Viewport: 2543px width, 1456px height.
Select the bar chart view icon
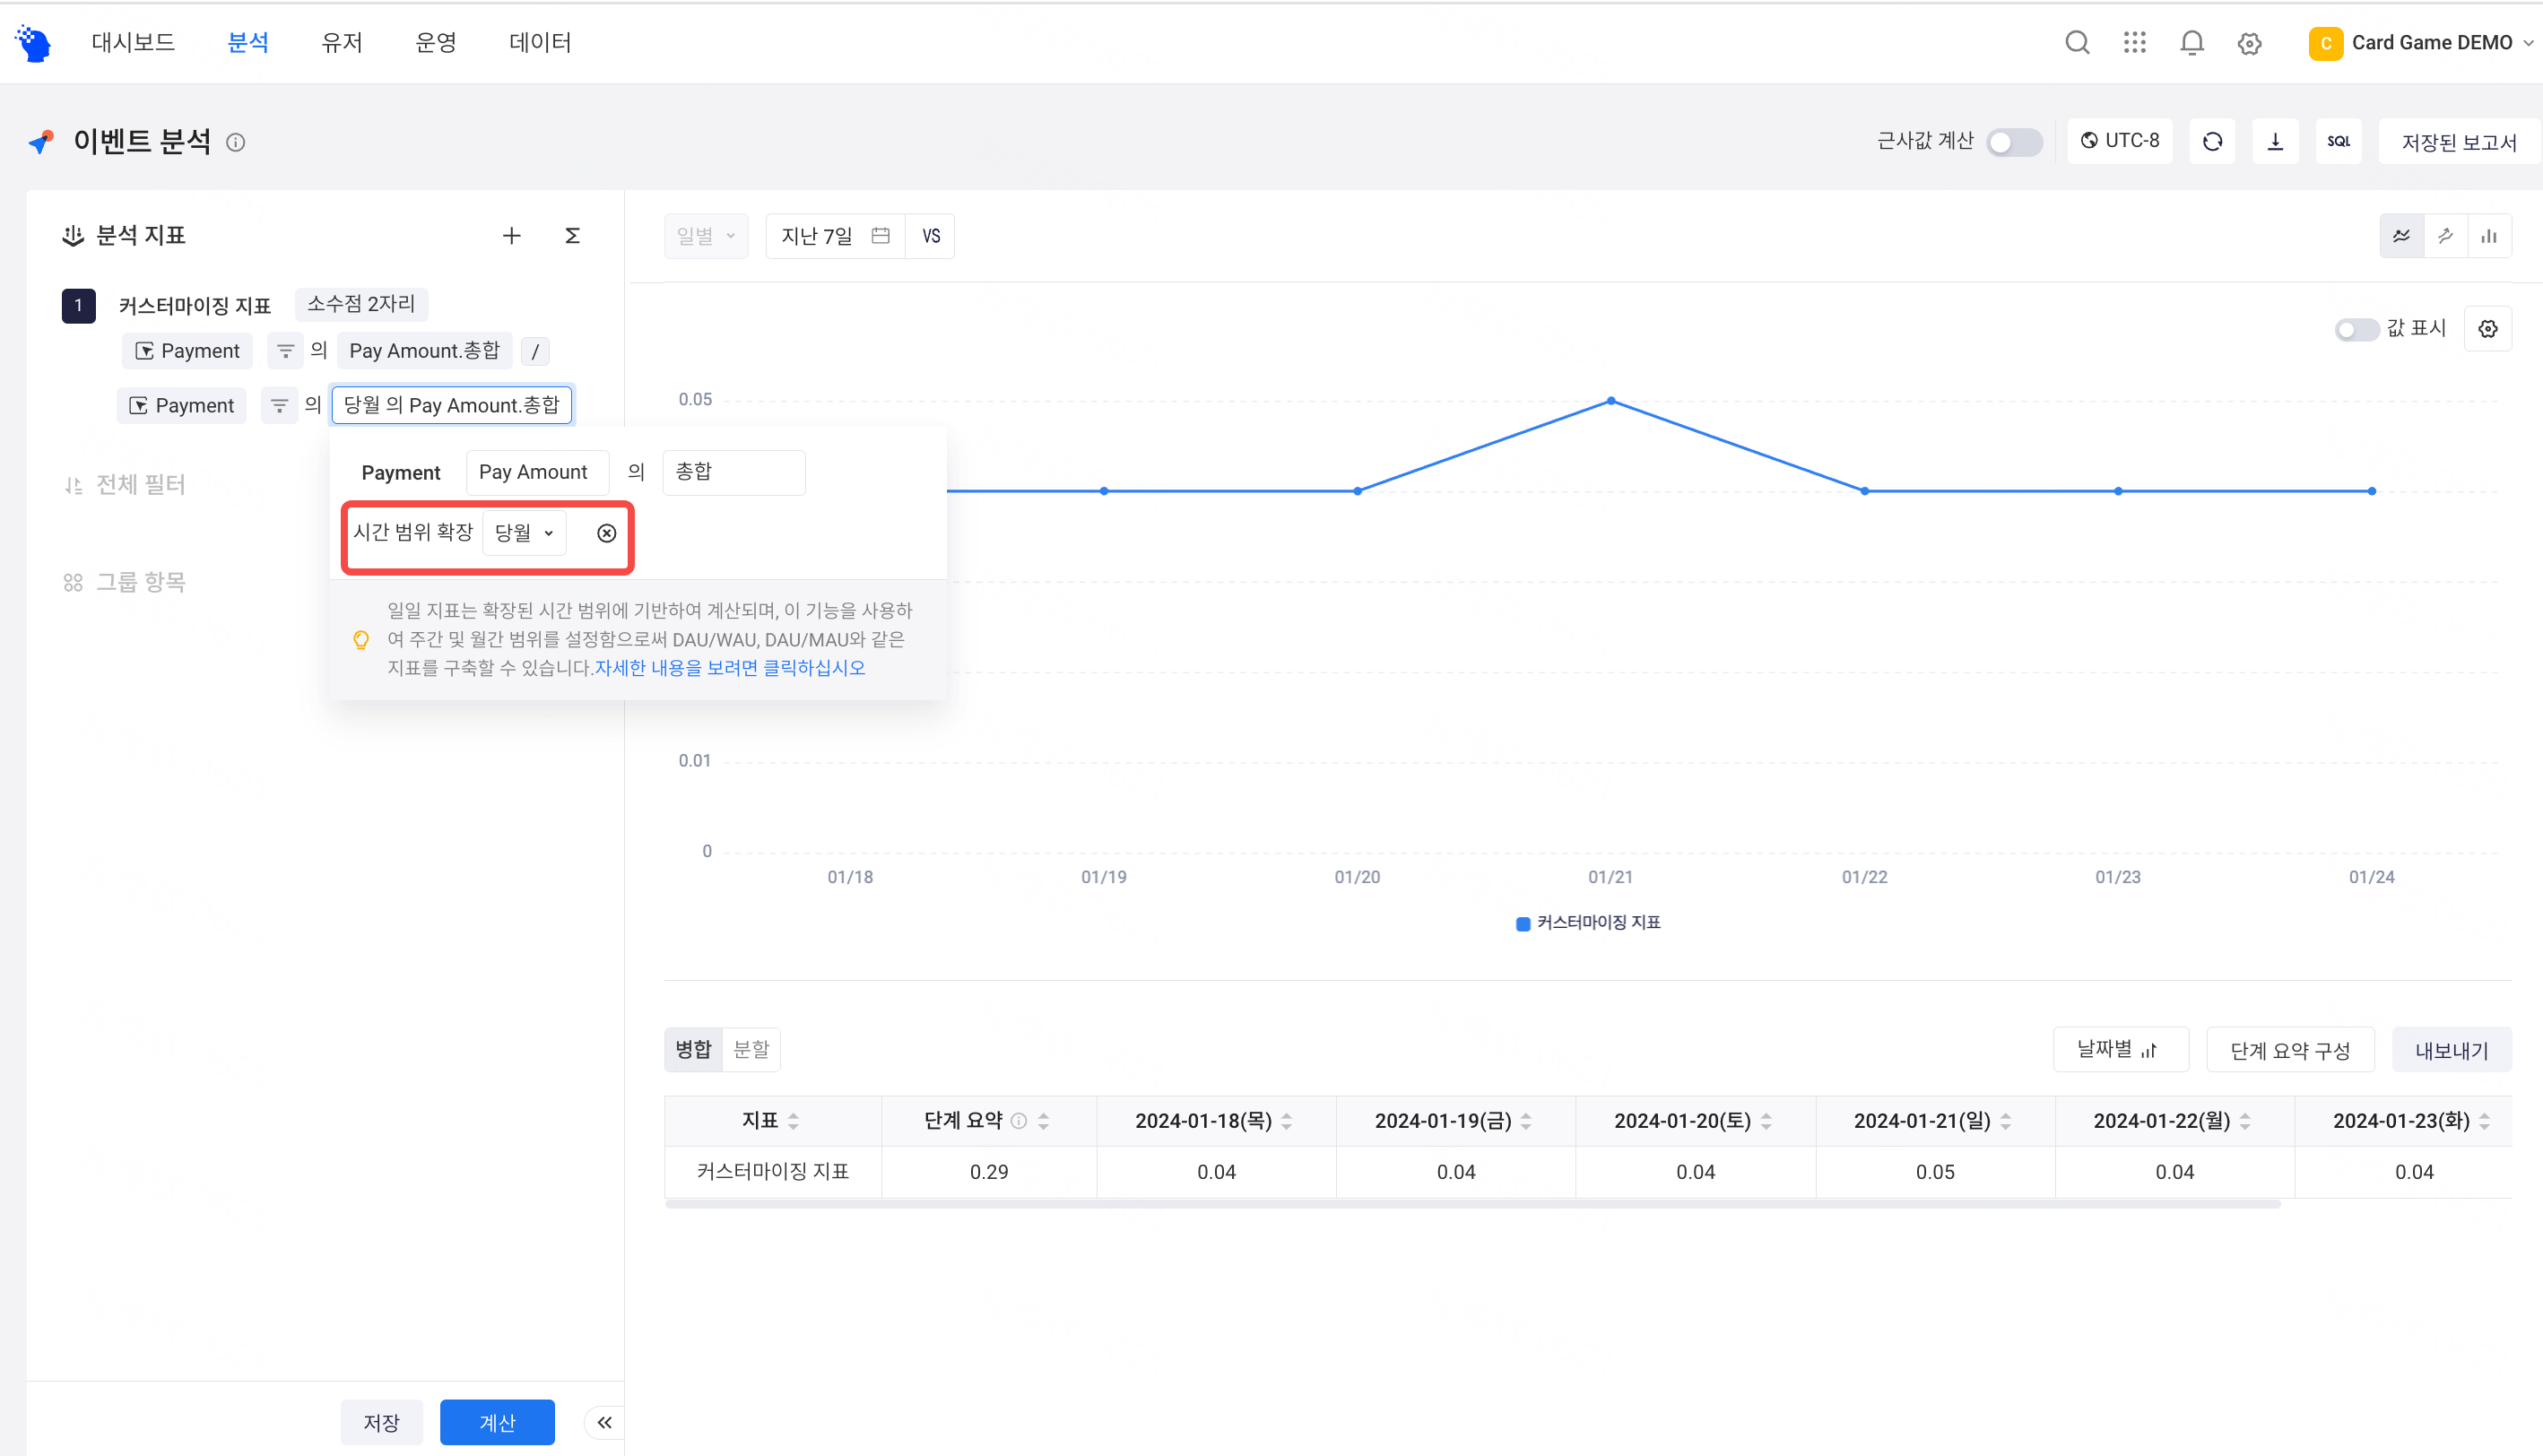point(2489,236)
